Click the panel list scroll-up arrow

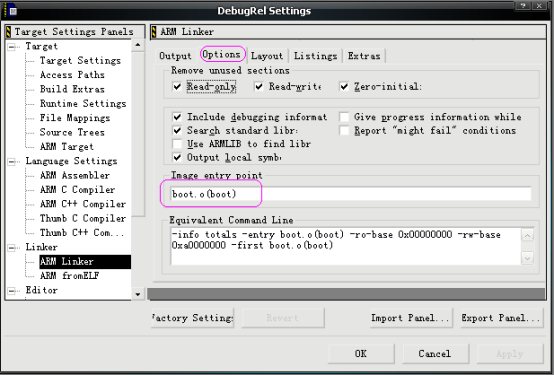(x=138, y=45)
